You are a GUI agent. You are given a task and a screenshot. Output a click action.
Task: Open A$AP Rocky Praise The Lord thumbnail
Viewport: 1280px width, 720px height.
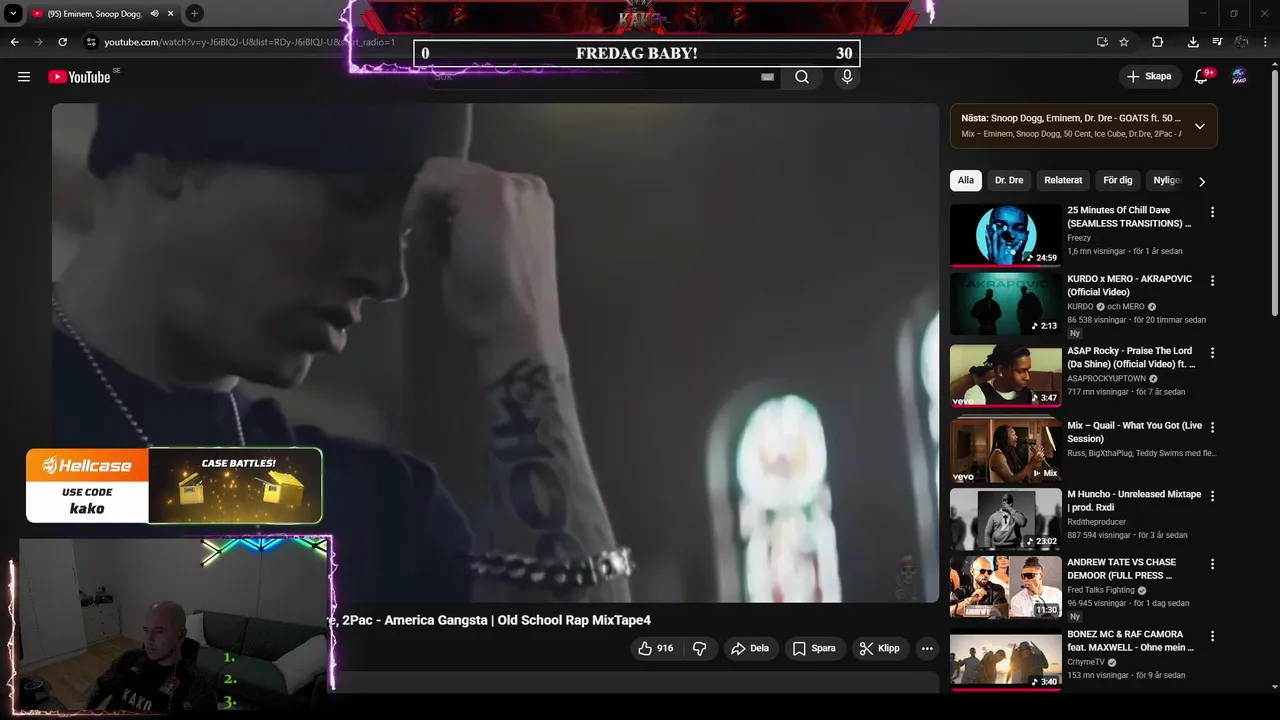(x=1005, y=375)
